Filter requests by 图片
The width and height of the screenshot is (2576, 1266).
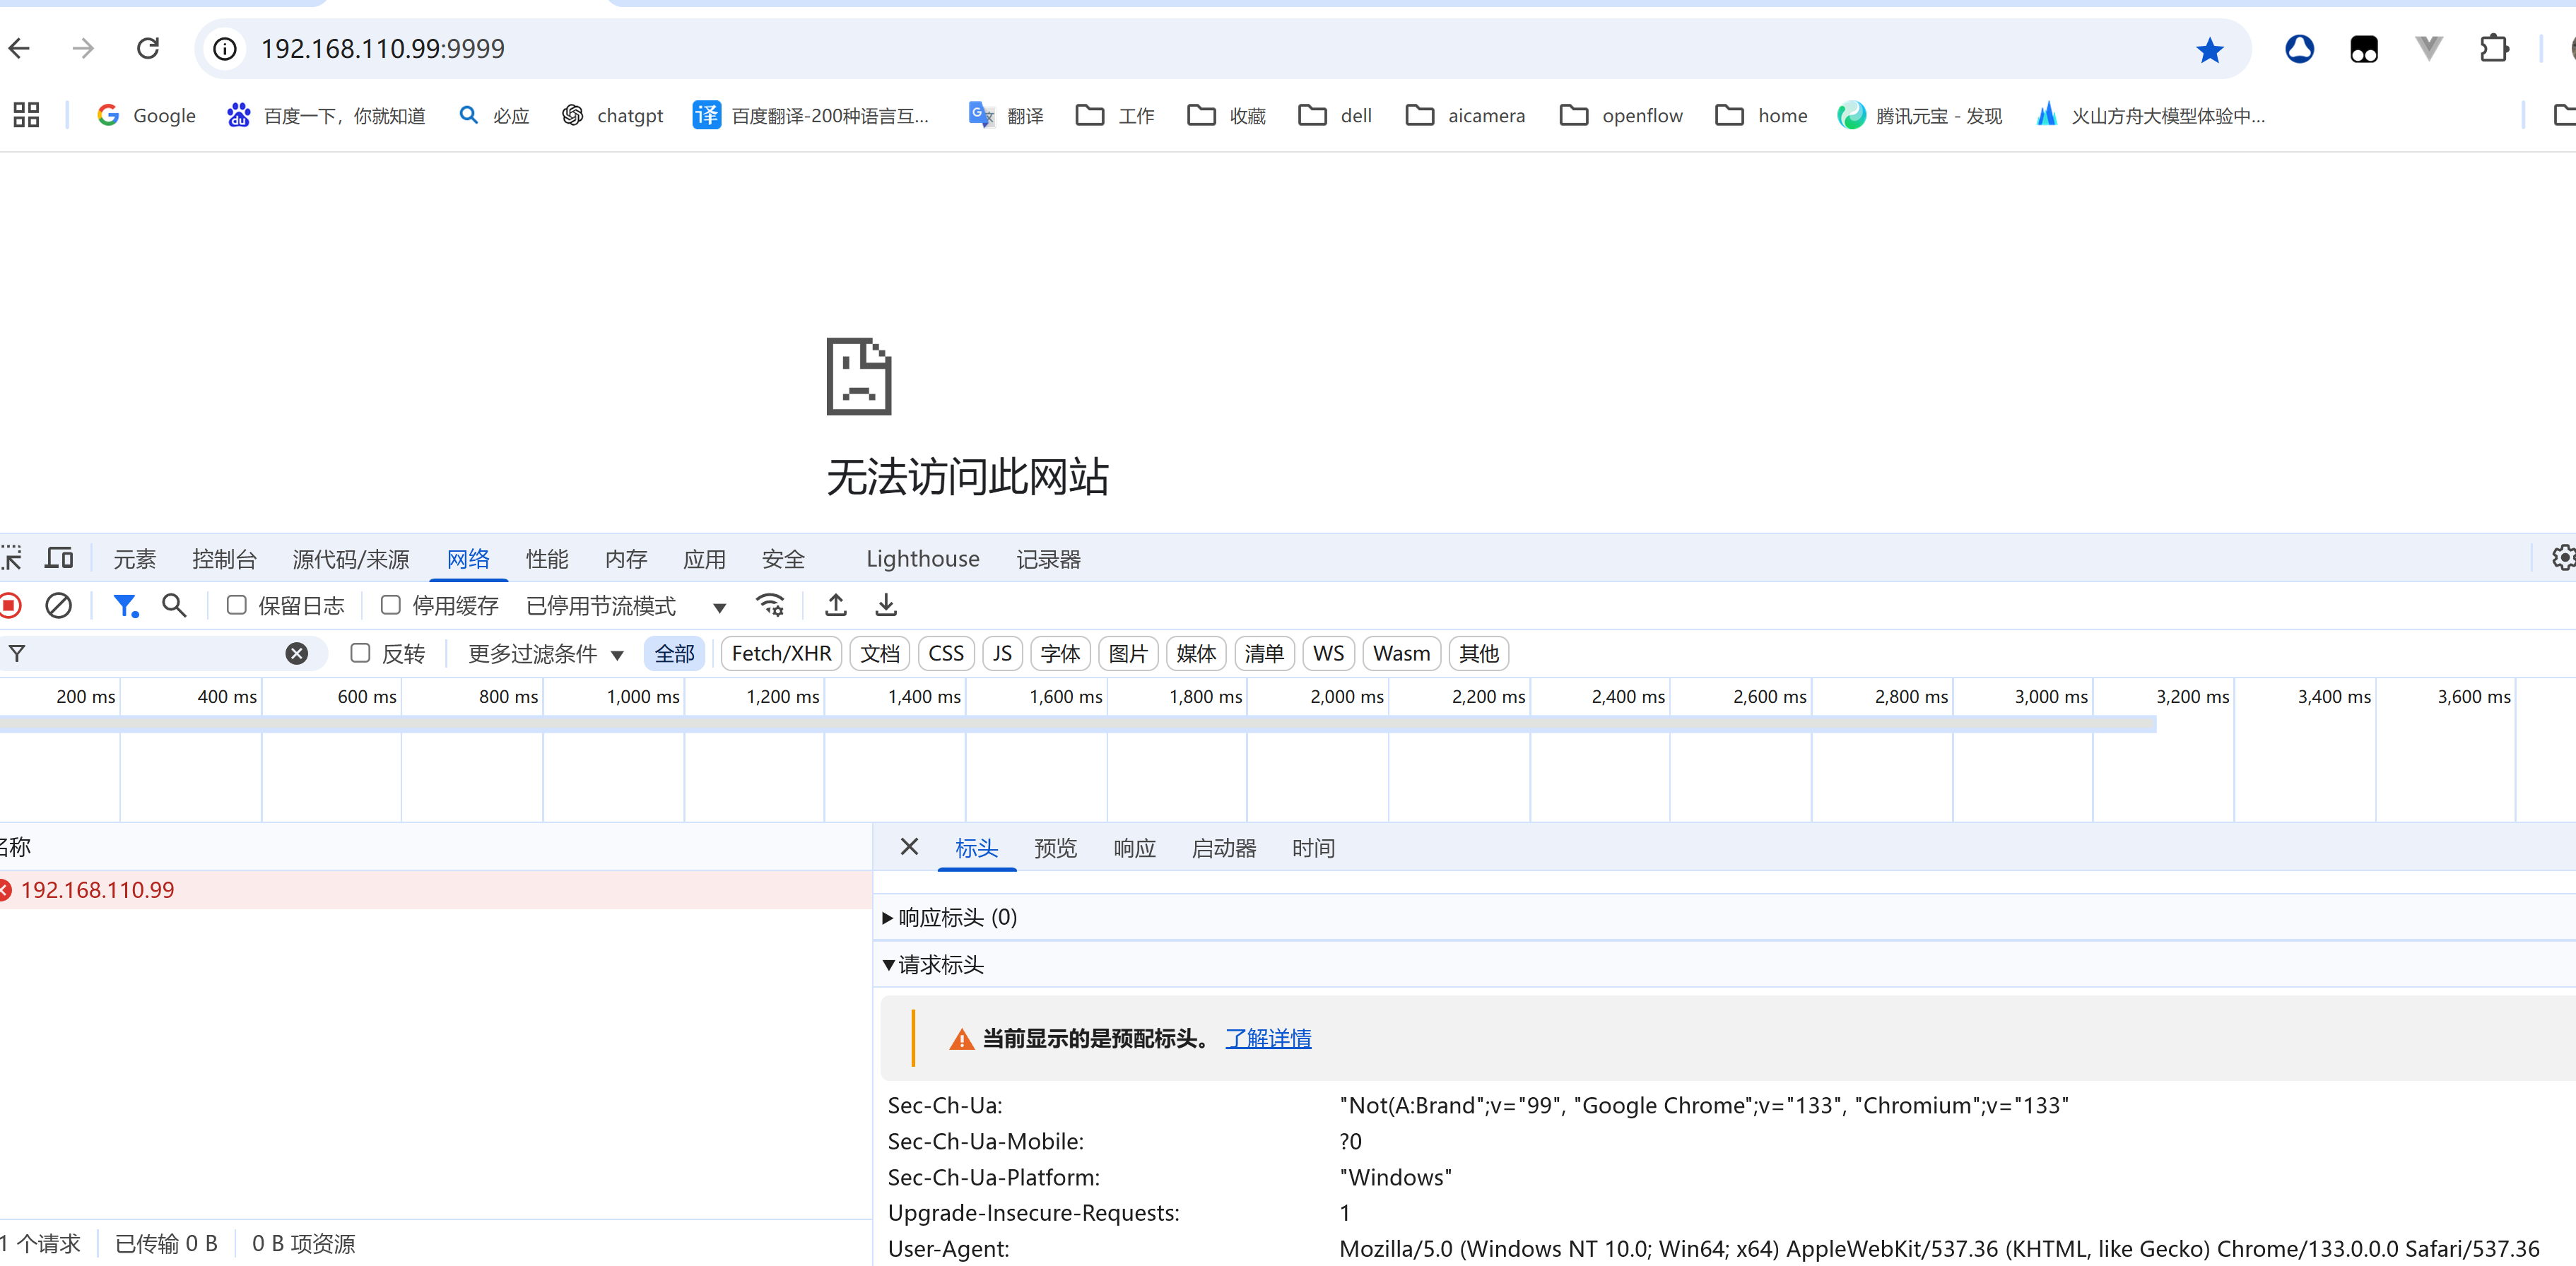(x=1128, y=653)
